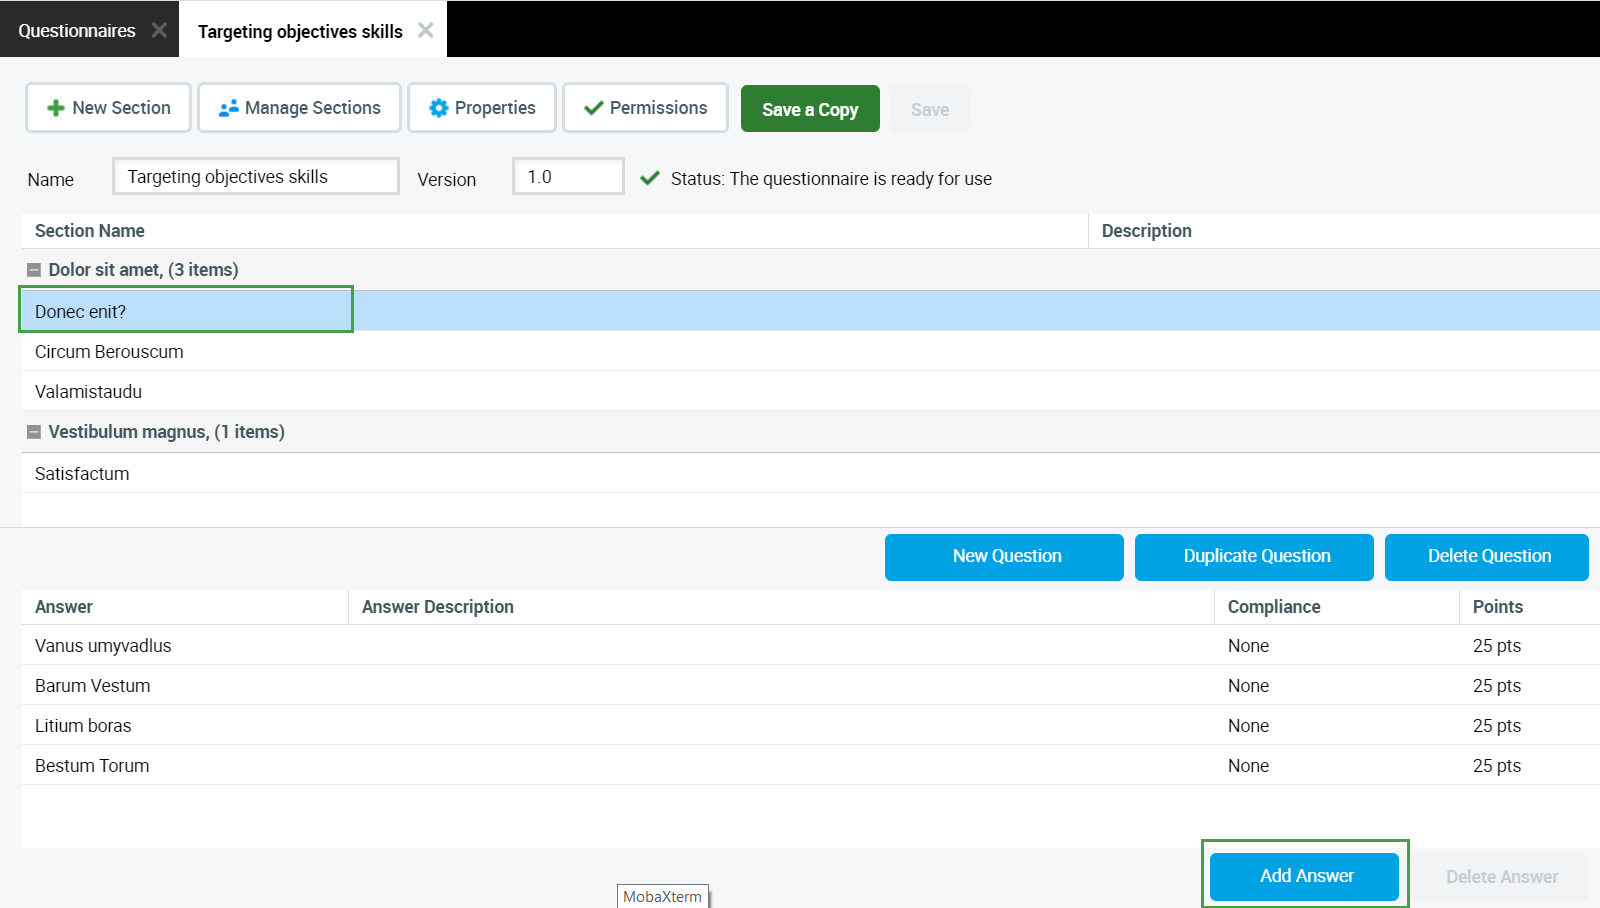This screenshot has width=1600, height=908.
Task: Duplicate the selected question
Action: pyautogui.click(x=1254, y=557)
